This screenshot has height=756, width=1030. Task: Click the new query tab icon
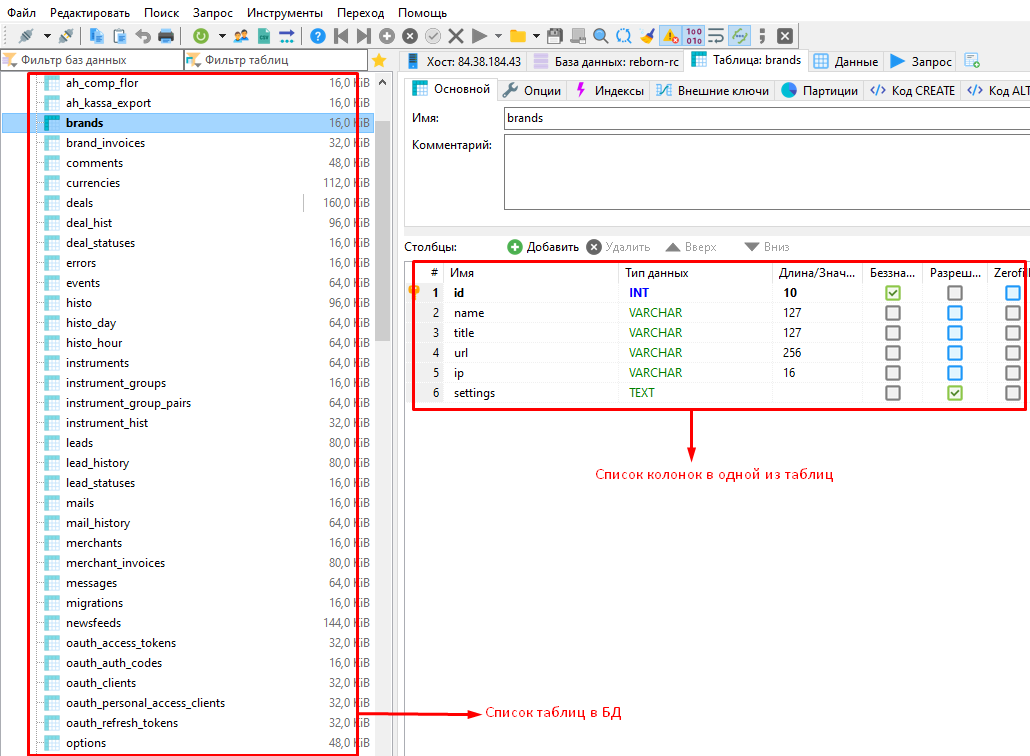(x=972, y=61)
